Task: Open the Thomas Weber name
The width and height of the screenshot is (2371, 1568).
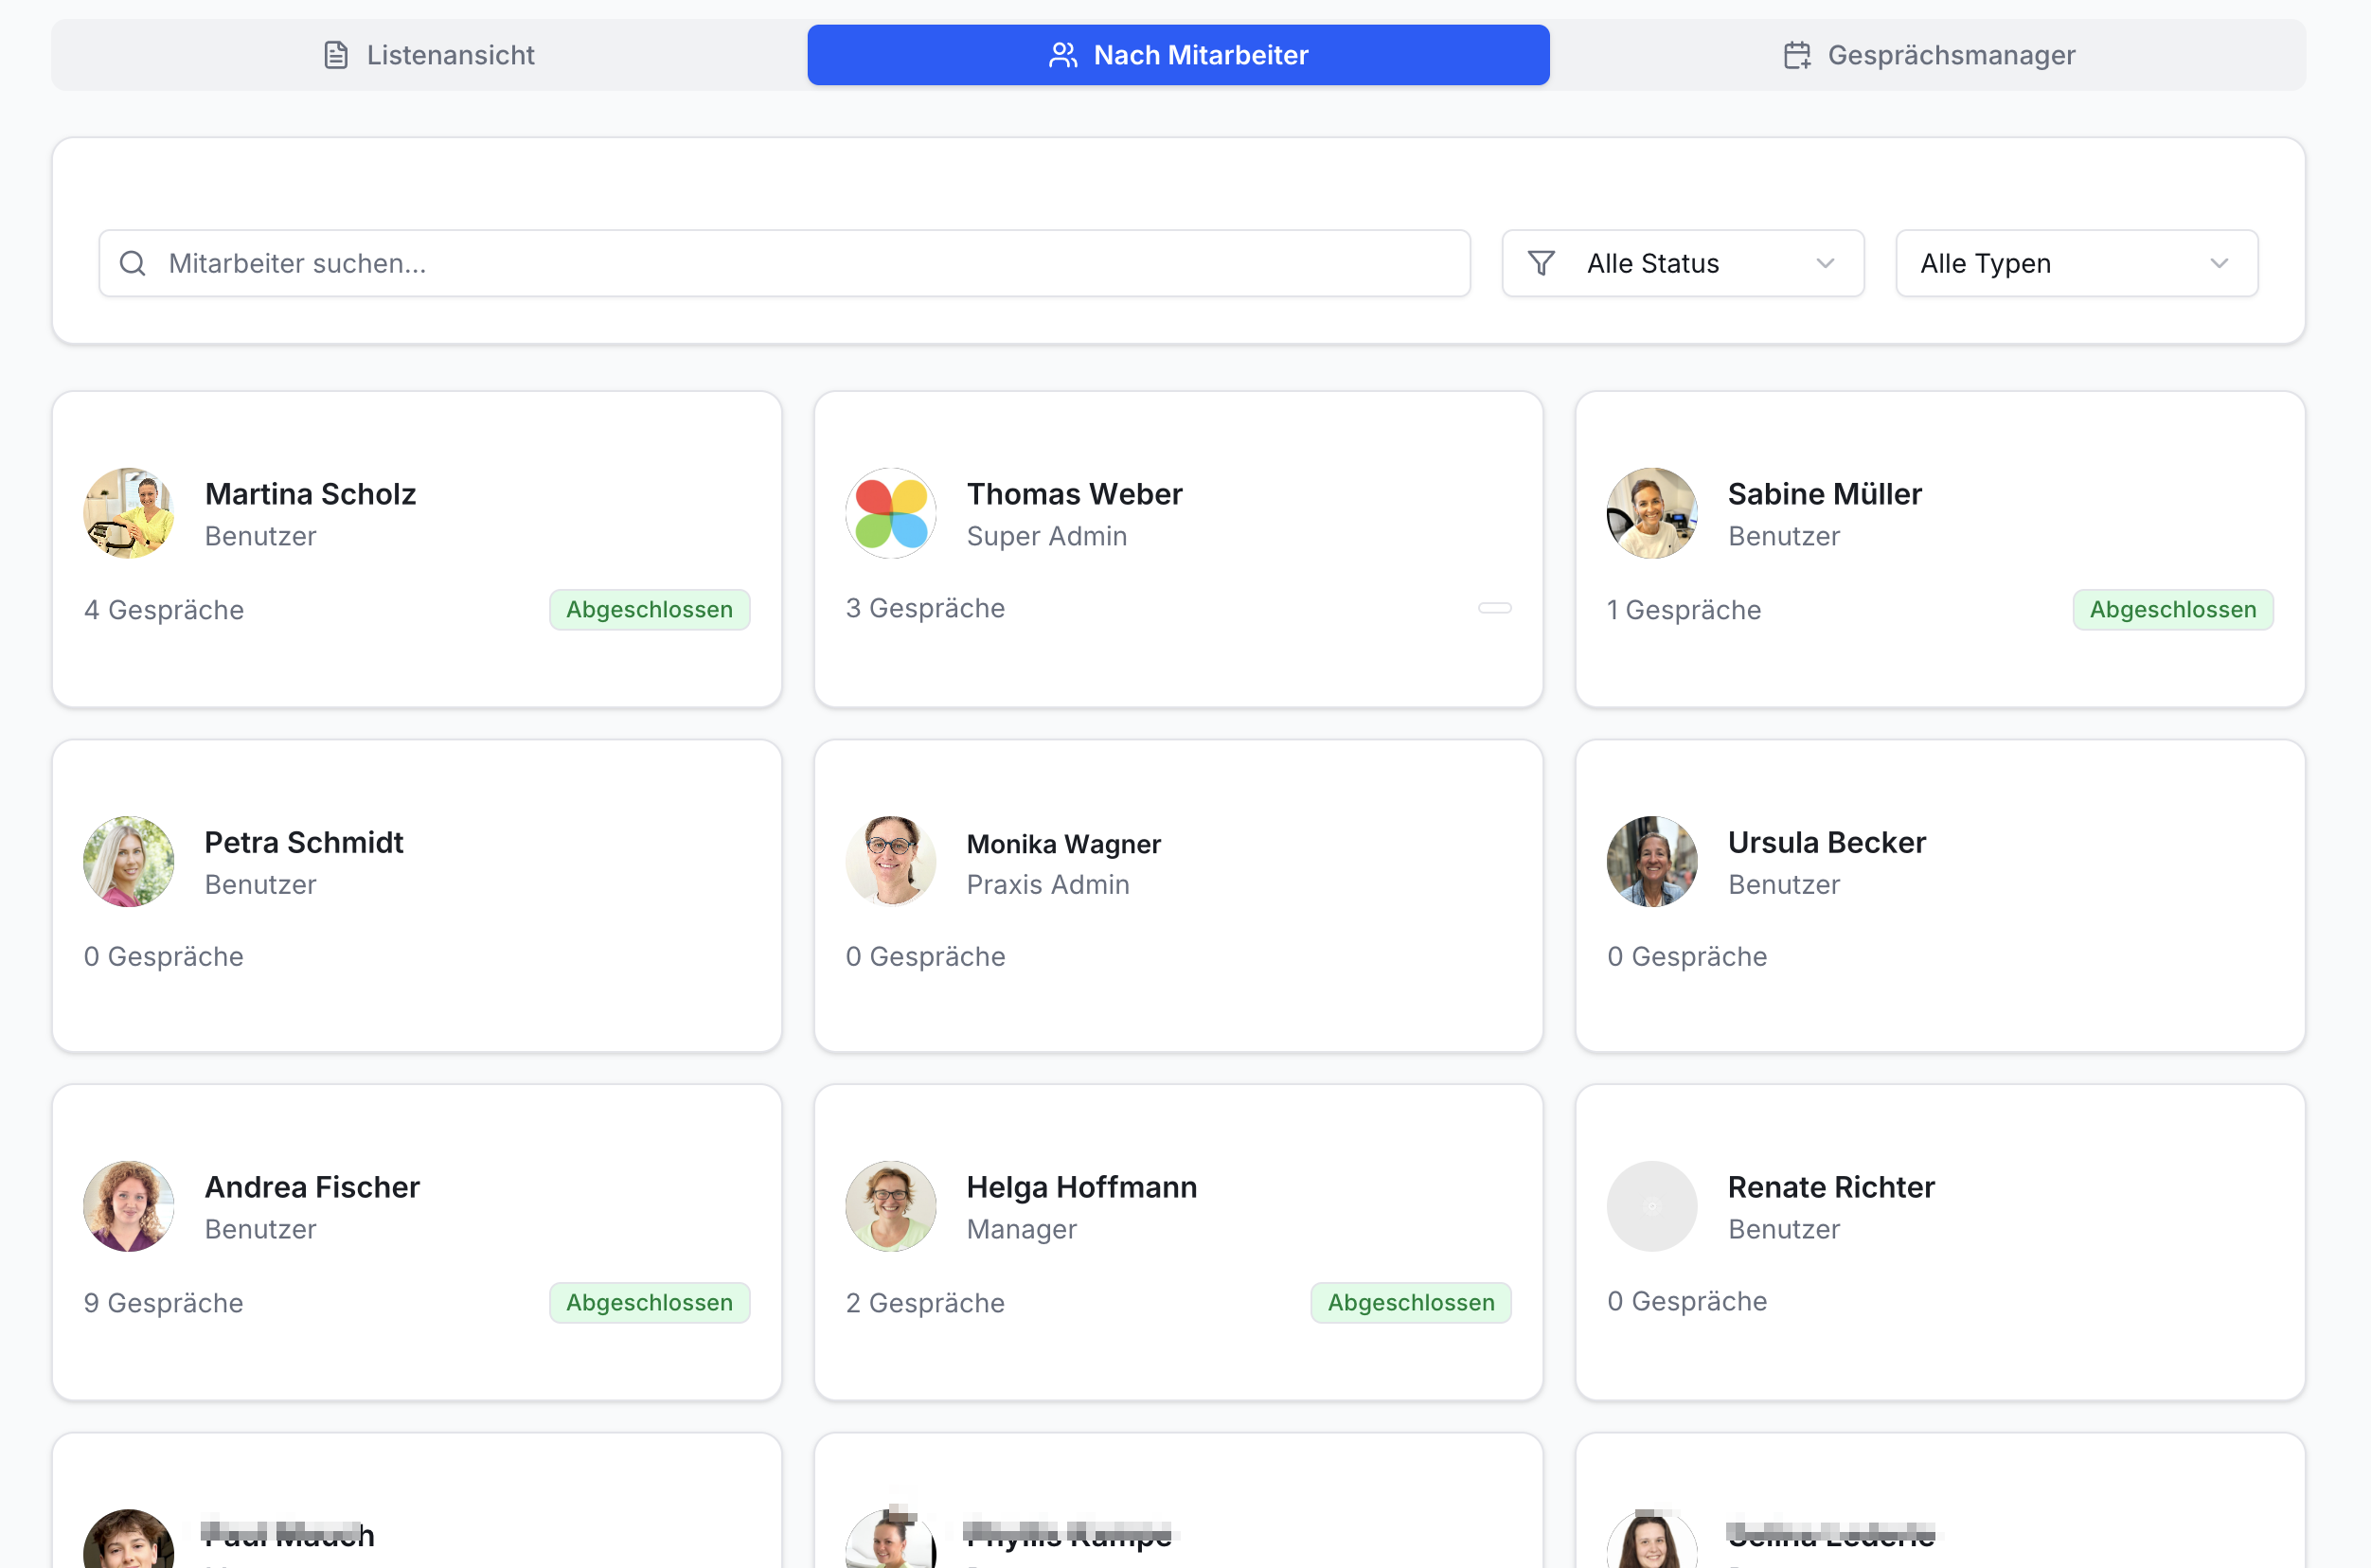Action: click(1074, 494)
